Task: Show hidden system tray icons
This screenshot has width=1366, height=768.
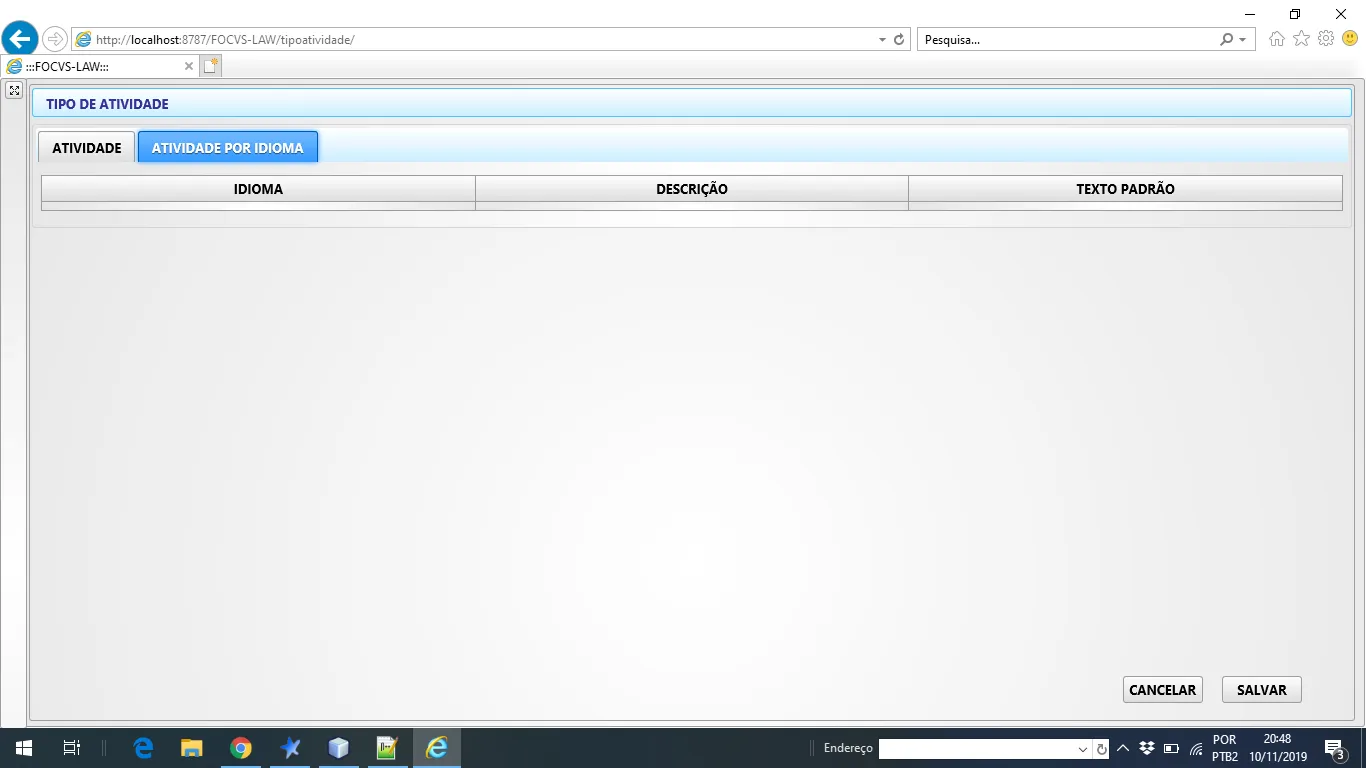Action: tap(1123, 748)
